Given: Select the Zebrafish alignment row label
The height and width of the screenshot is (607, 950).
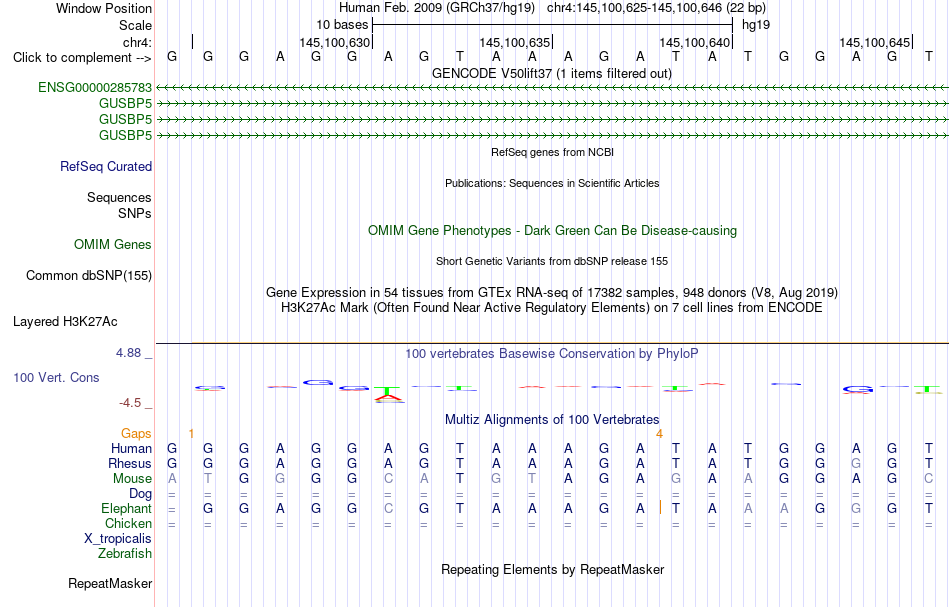Looking at the screenshot, I should point(125,554).
